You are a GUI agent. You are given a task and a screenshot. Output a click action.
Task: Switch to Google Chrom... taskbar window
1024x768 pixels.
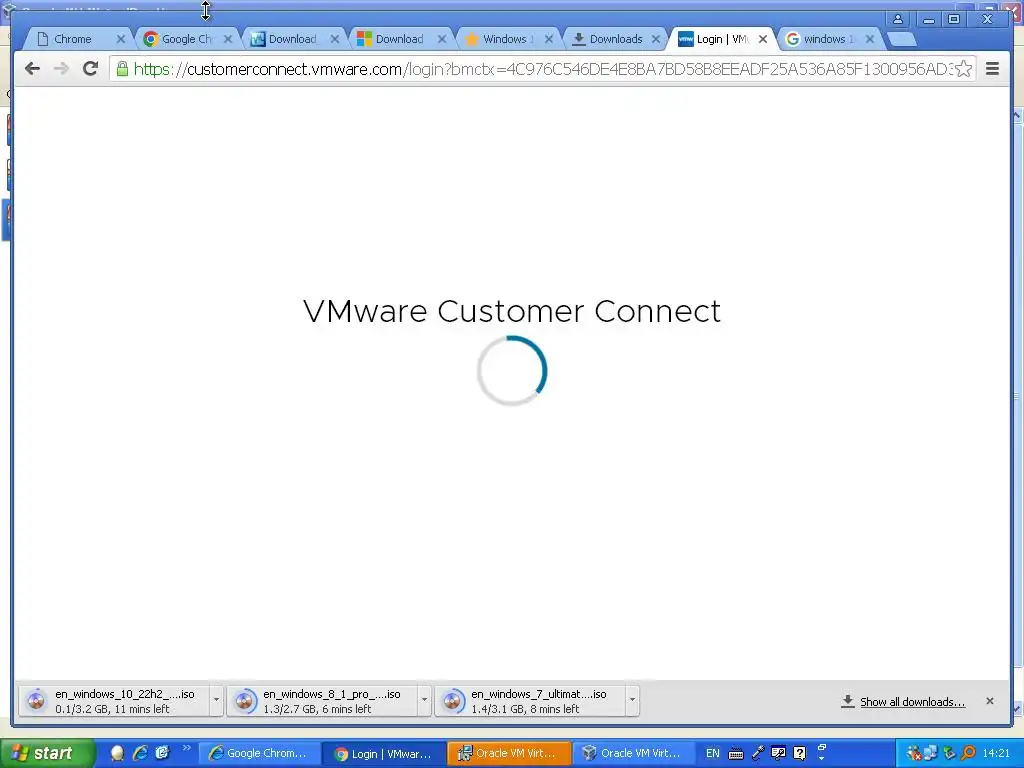pyautogui.click(x=258, y=754)
